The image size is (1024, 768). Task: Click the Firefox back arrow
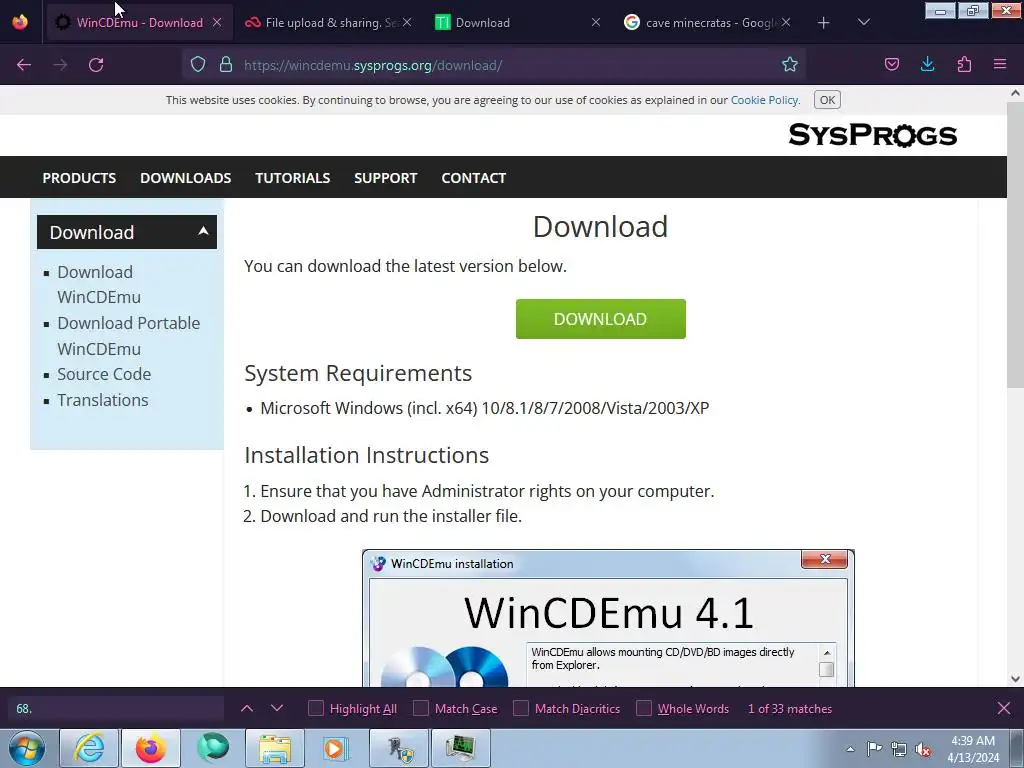tap(24, 65)
